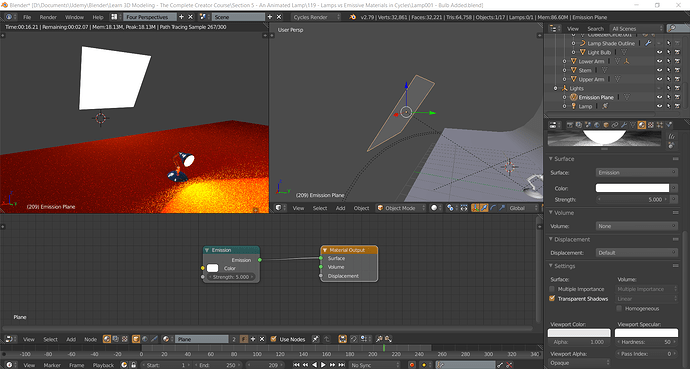Open the 3D viewport Object menu
The image size is (690, 369).
click(x=361, y=208)
